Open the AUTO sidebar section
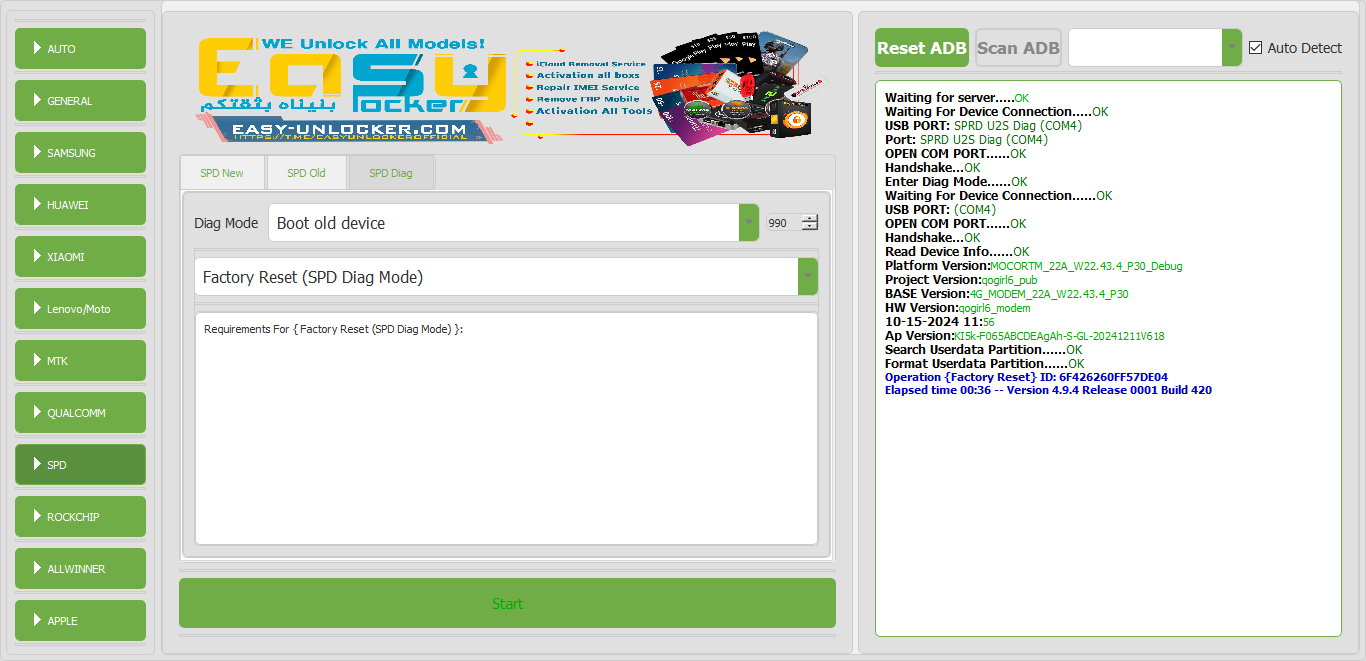 80,49
